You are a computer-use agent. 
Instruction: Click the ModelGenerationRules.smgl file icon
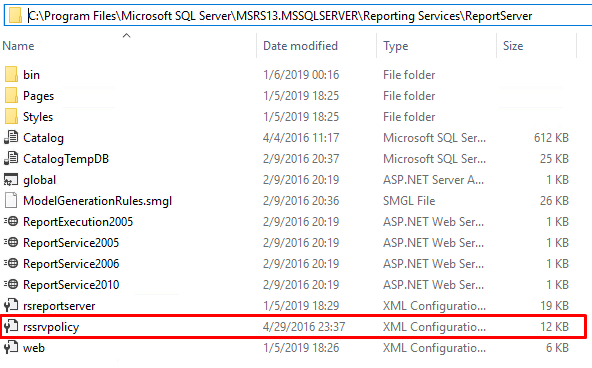(x=11, y=200)
